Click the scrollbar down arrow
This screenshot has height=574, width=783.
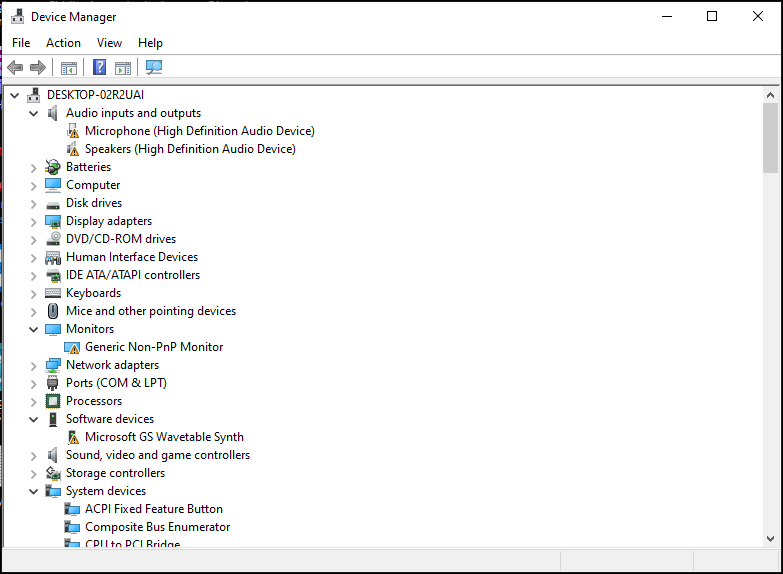(x=770, y=539)
